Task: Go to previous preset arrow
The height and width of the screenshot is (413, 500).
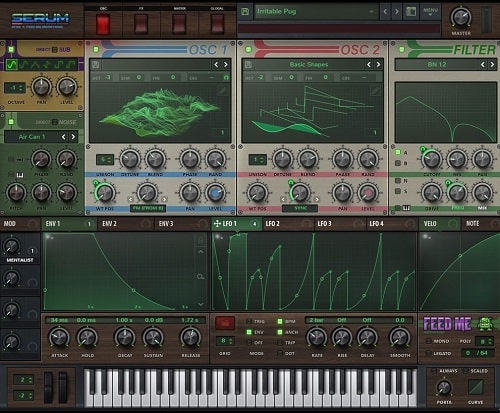Action: pyautogui.click(x=385, y=12)
